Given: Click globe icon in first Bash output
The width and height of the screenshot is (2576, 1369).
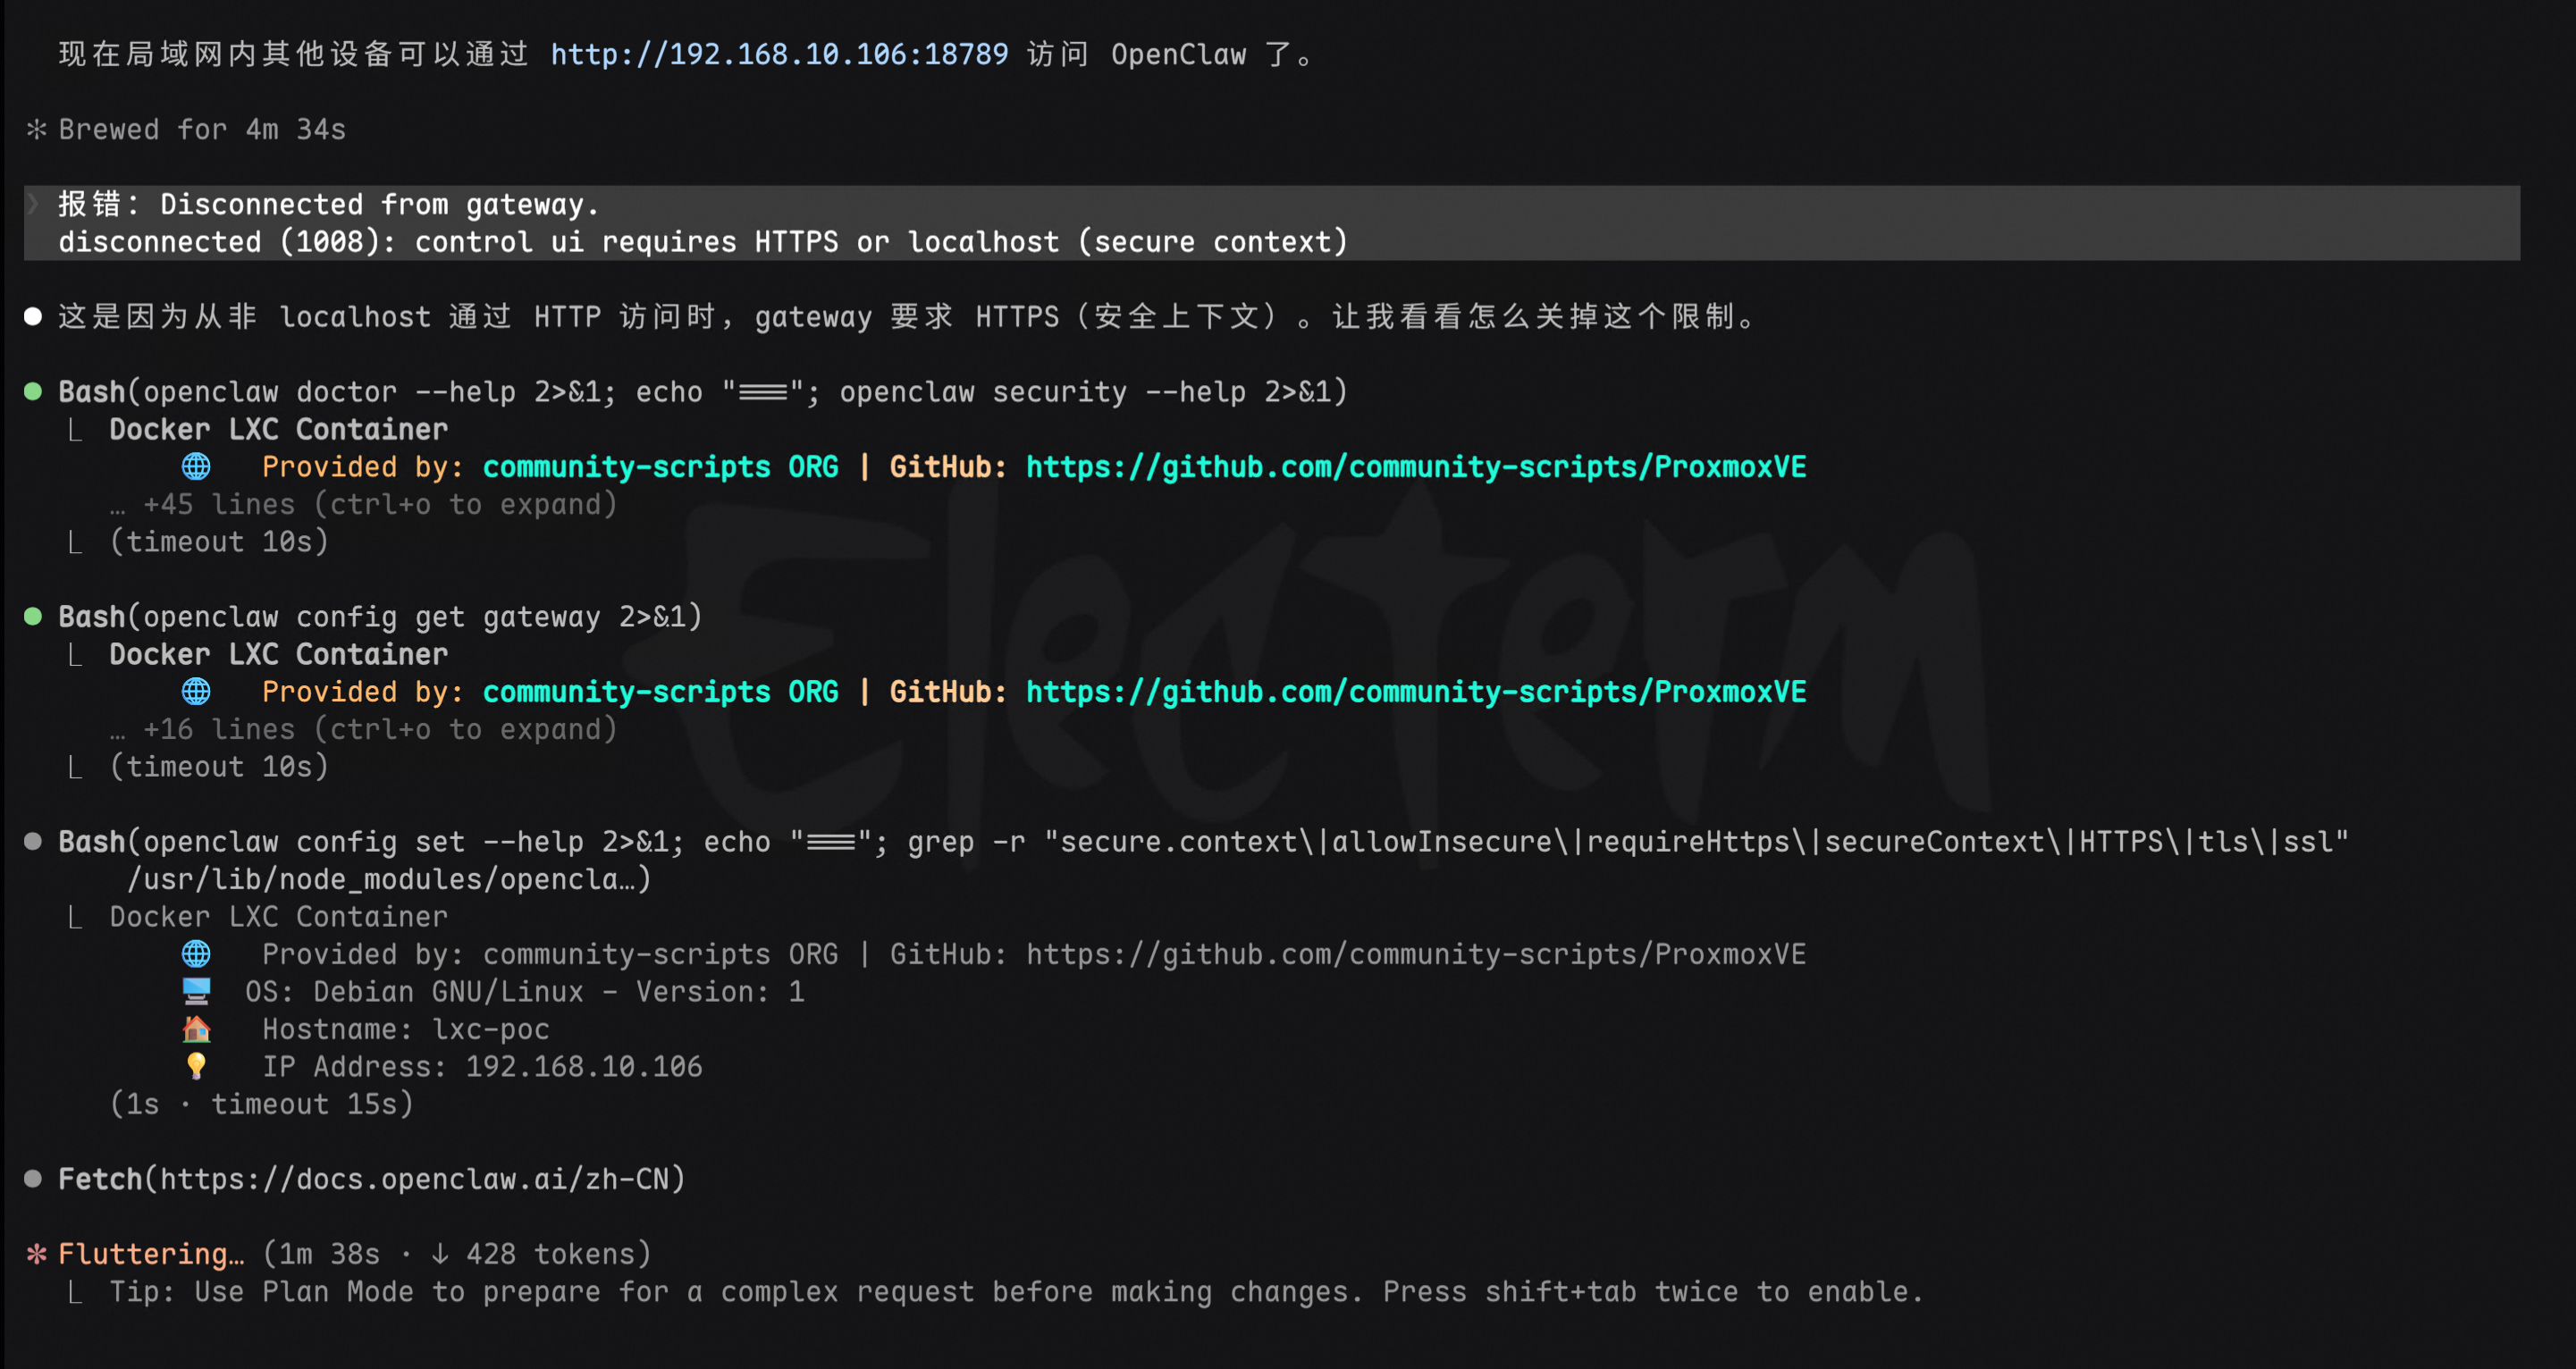Looking at the screenshot, I should [196, 466].
